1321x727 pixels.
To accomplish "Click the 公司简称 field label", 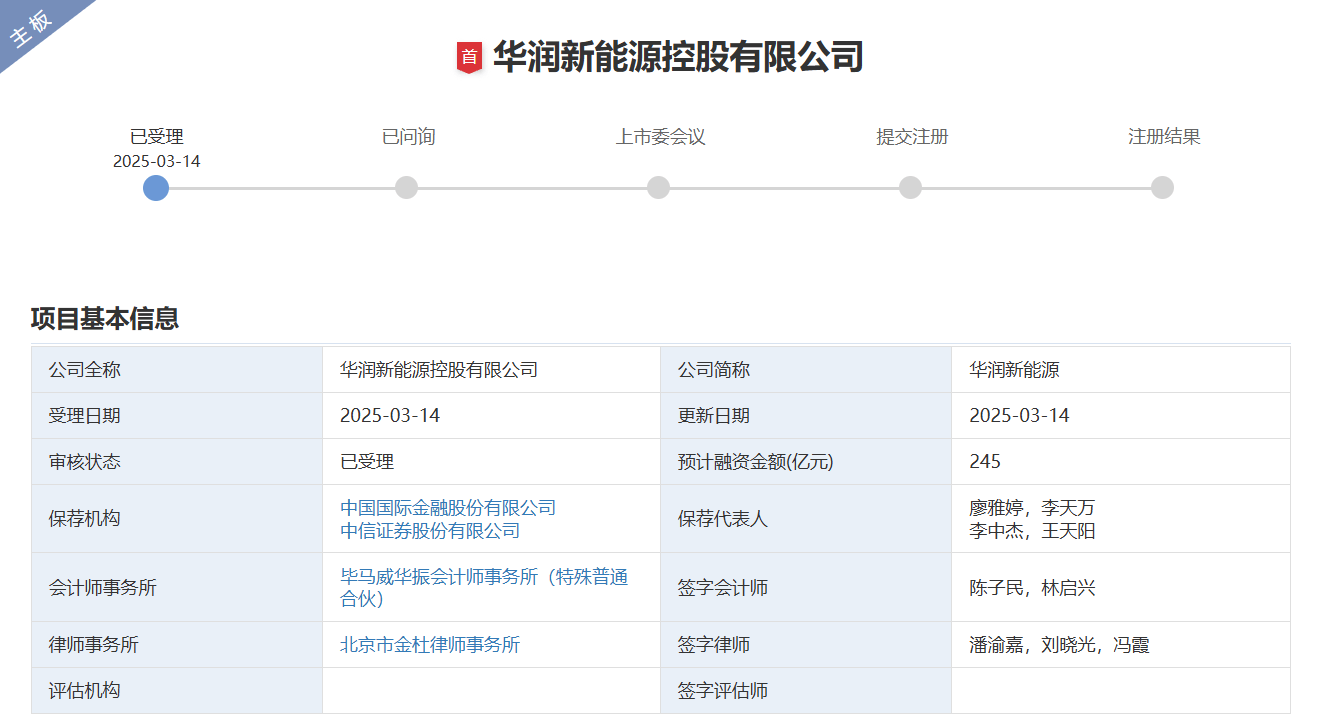I will (x=714, y=370).
